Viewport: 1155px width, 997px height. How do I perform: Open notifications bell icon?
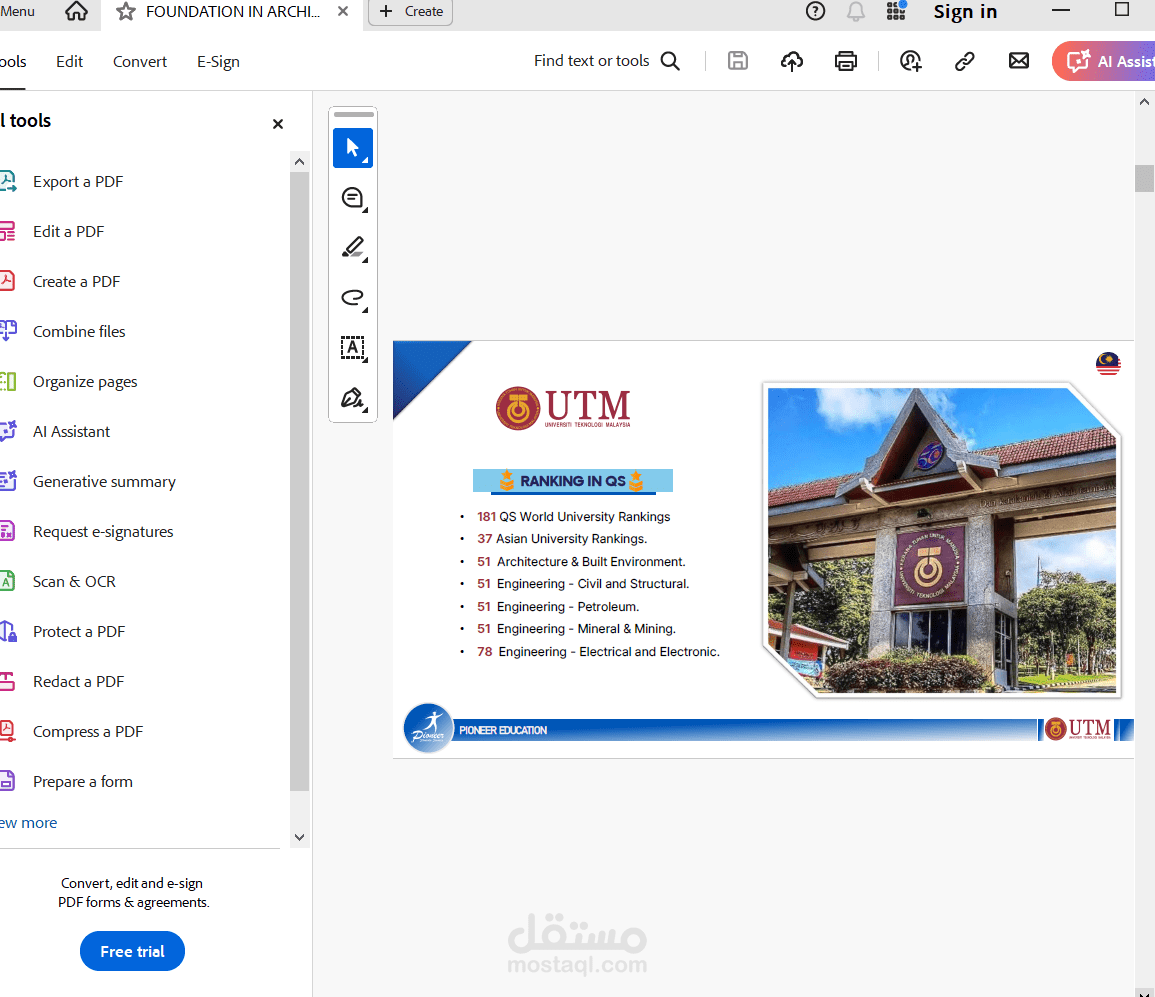[x=855, y=12]
